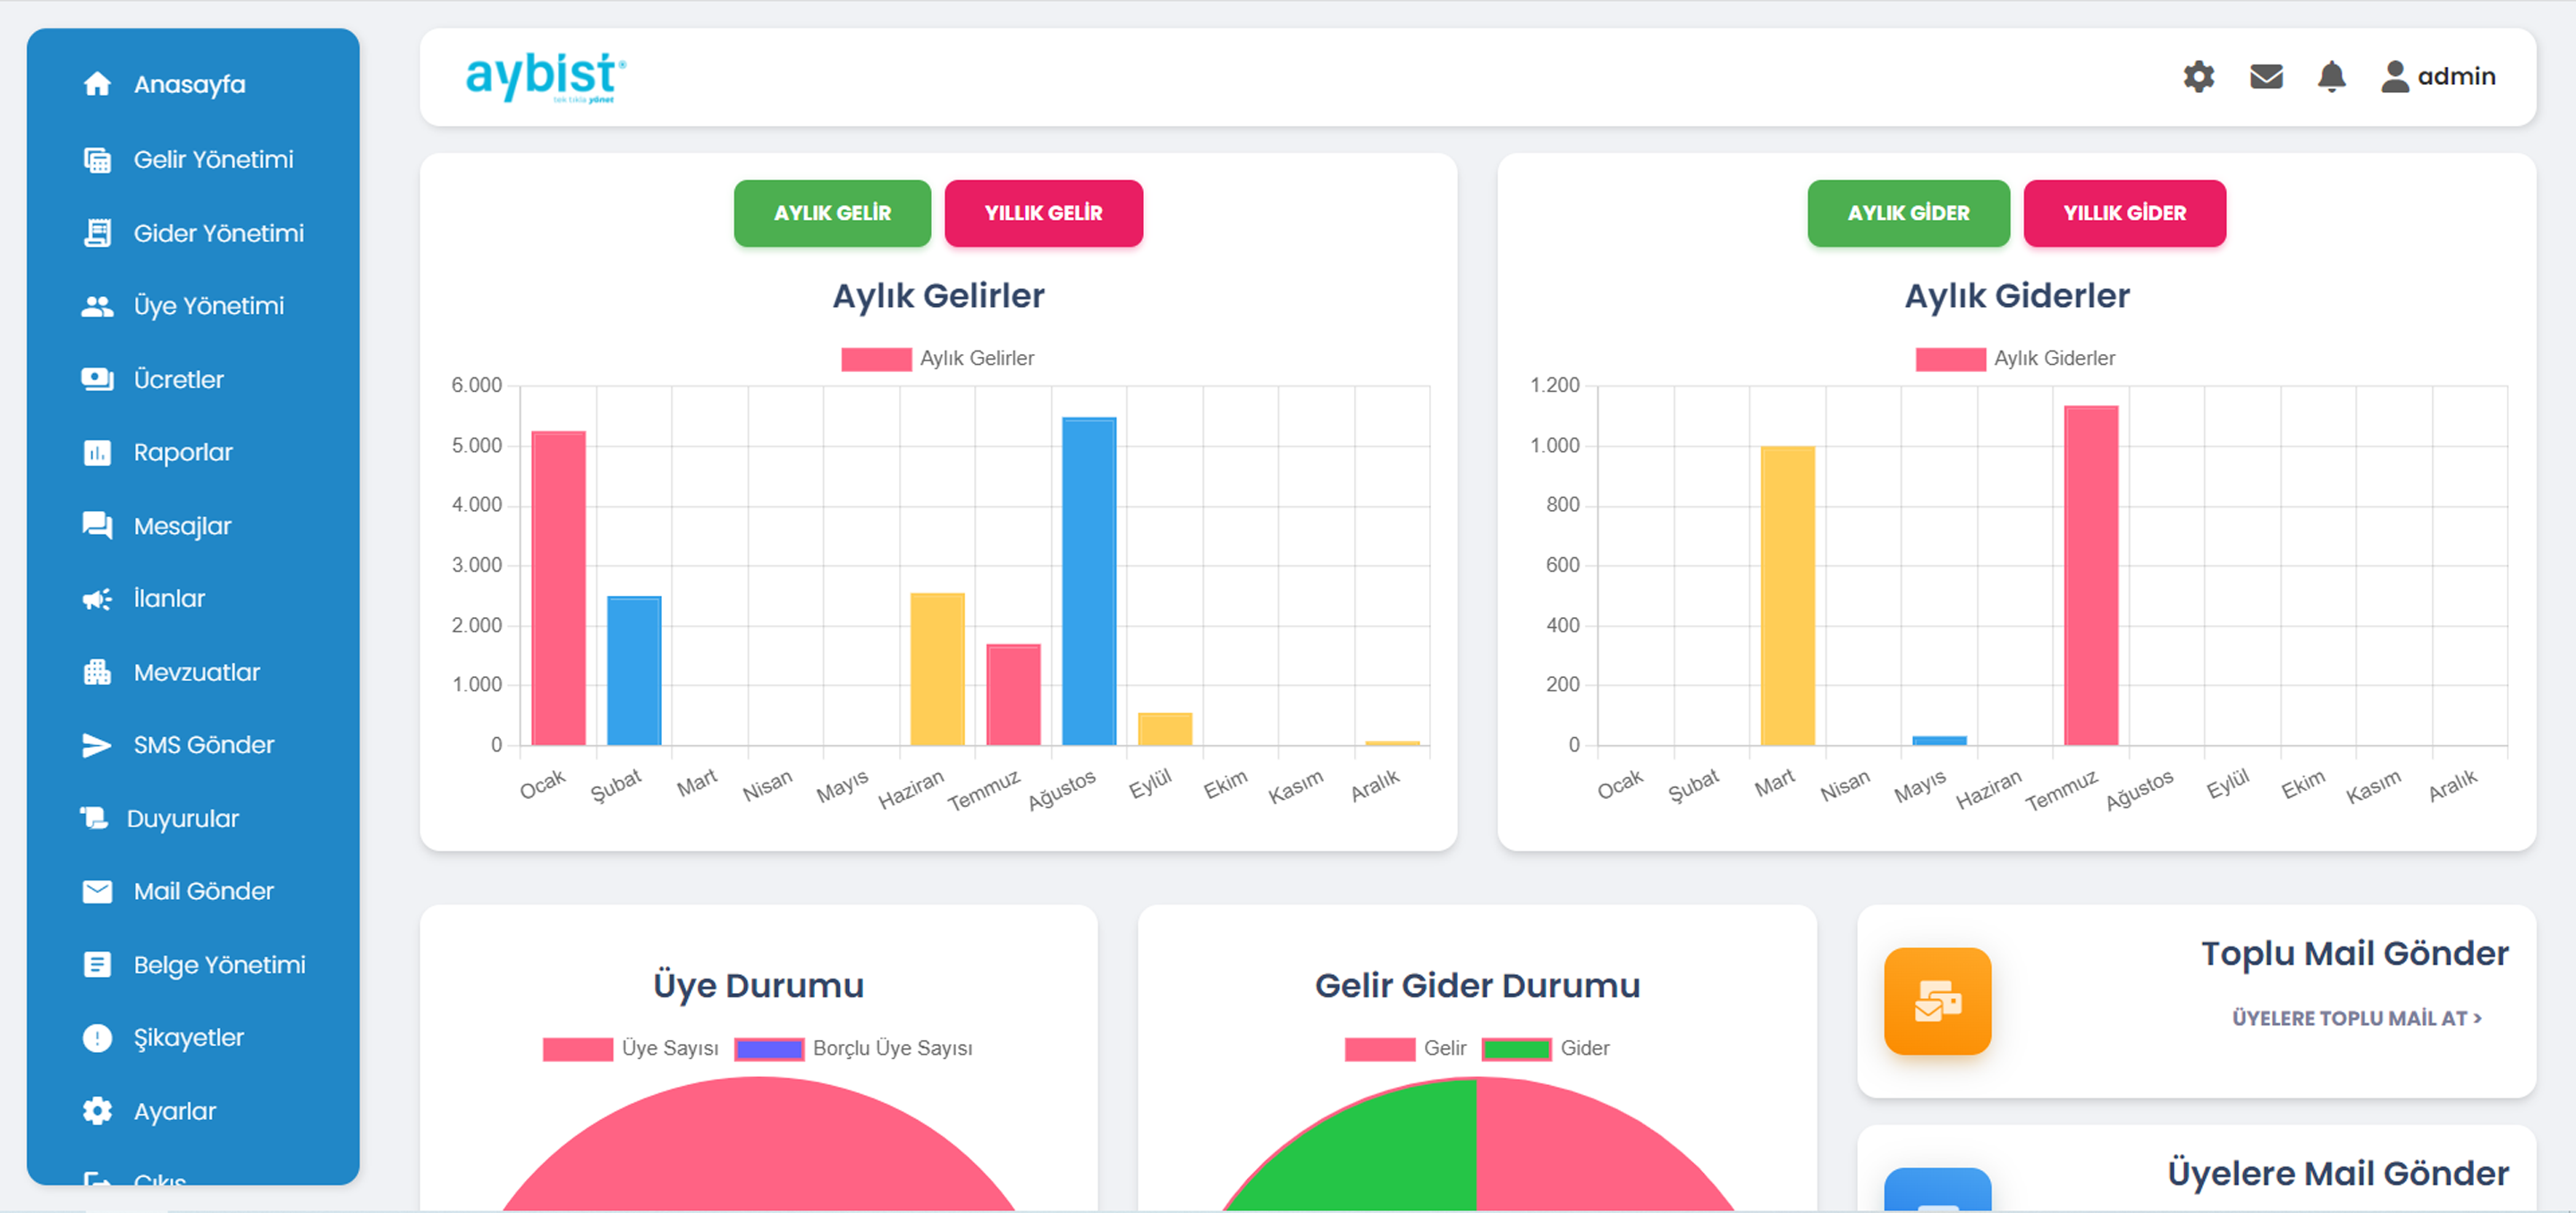Click the Duyurular scroll icon
Screen dimensions: 2576x1213
(94, 818)
